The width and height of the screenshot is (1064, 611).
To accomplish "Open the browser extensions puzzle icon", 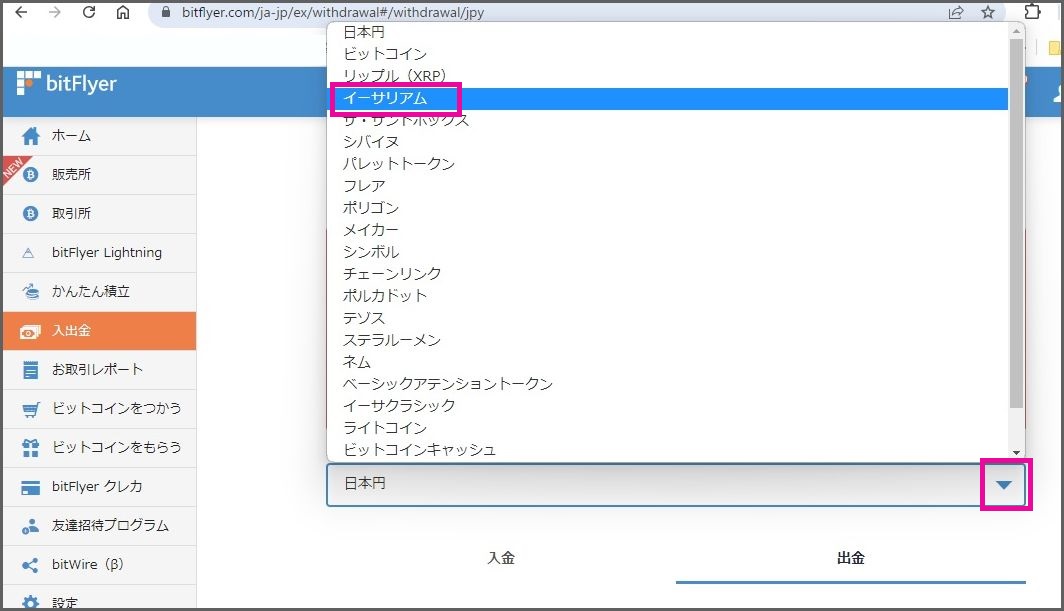I will [x=1032, y=12].
